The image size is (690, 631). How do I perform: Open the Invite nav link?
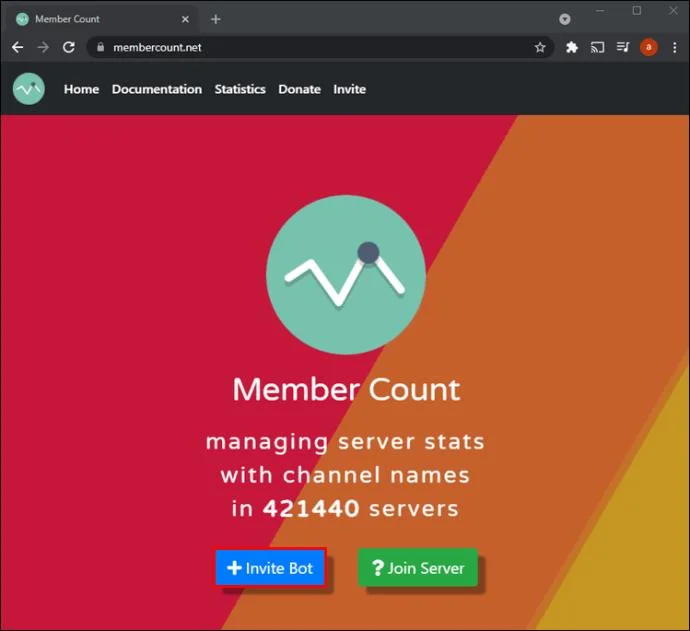point(349,89)
